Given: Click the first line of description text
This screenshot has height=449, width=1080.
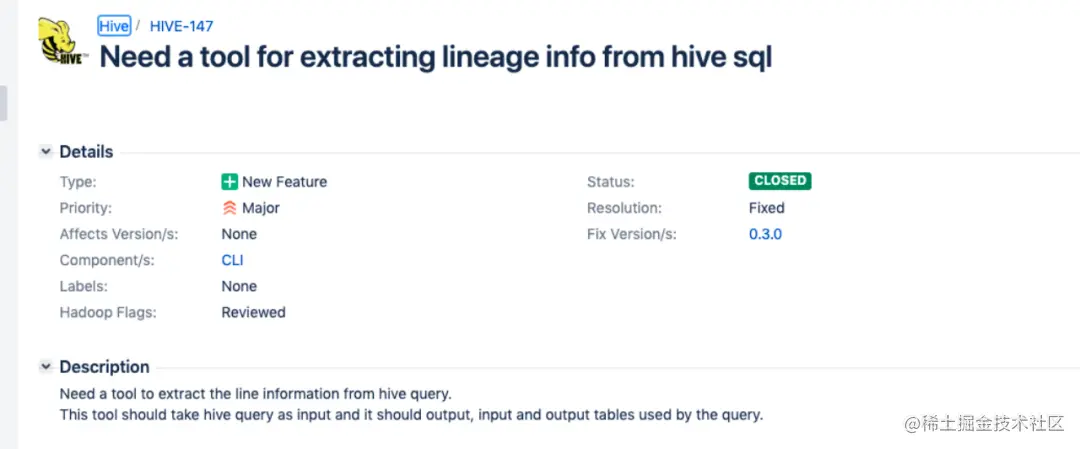Looking at the screenshot, I should [x=255, y=394].
